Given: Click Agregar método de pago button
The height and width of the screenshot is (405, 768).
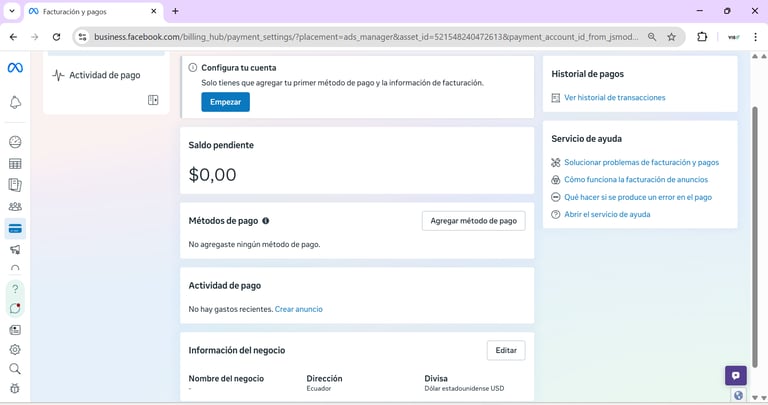Looking at the screenshot, I should pos(473,221).
